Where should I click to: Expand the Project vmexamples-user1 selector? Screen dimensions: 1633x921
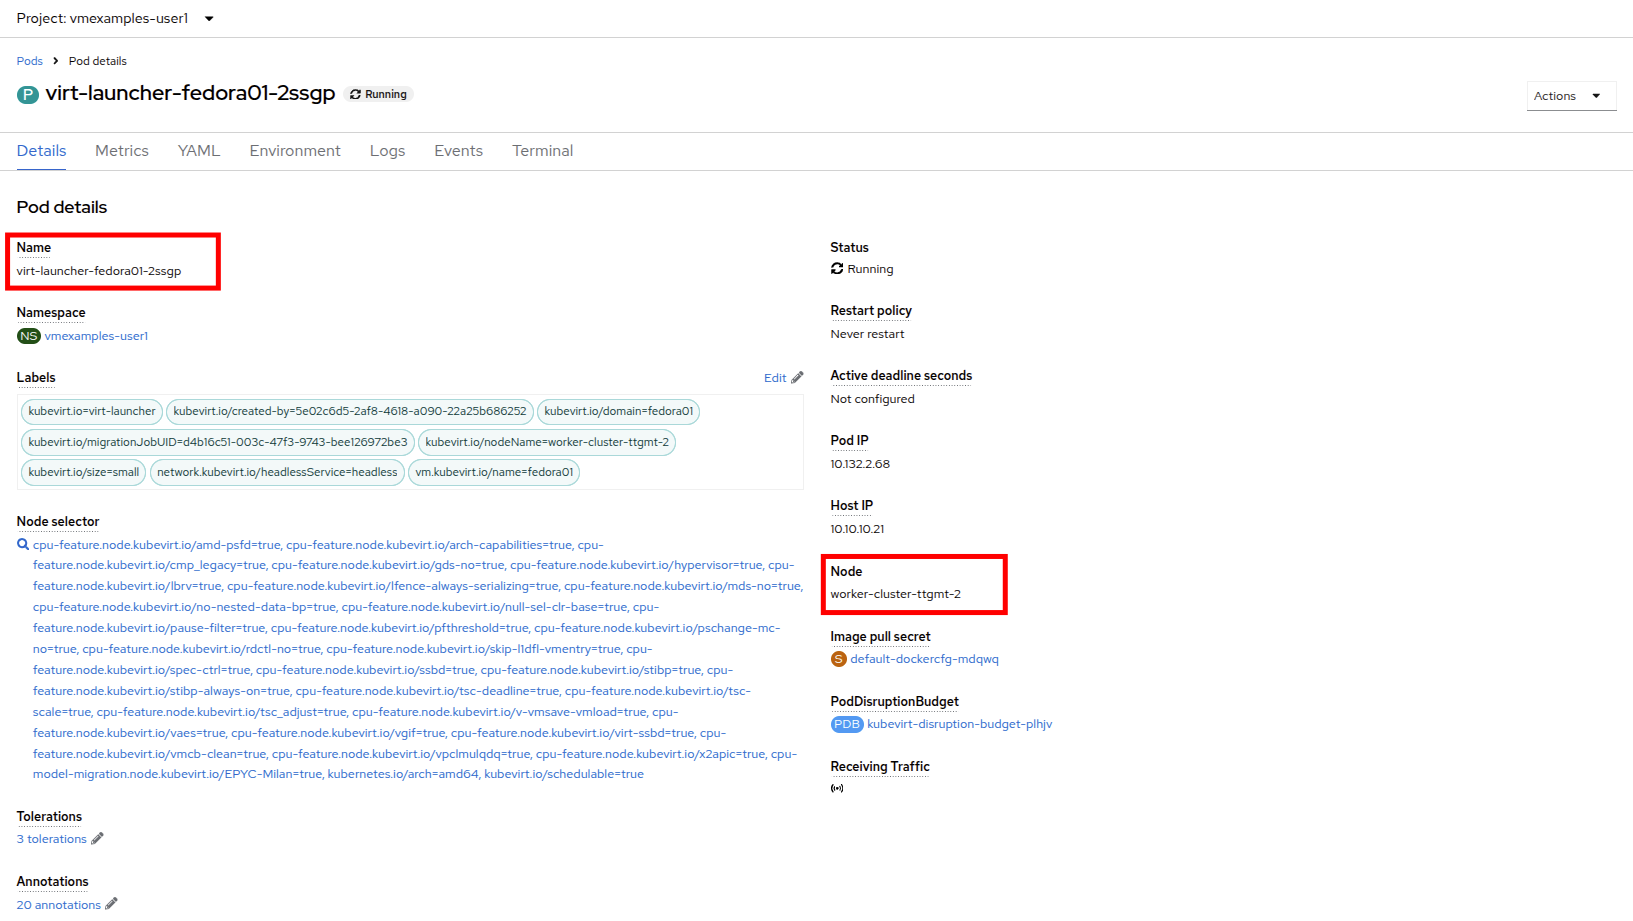(115, 19)
